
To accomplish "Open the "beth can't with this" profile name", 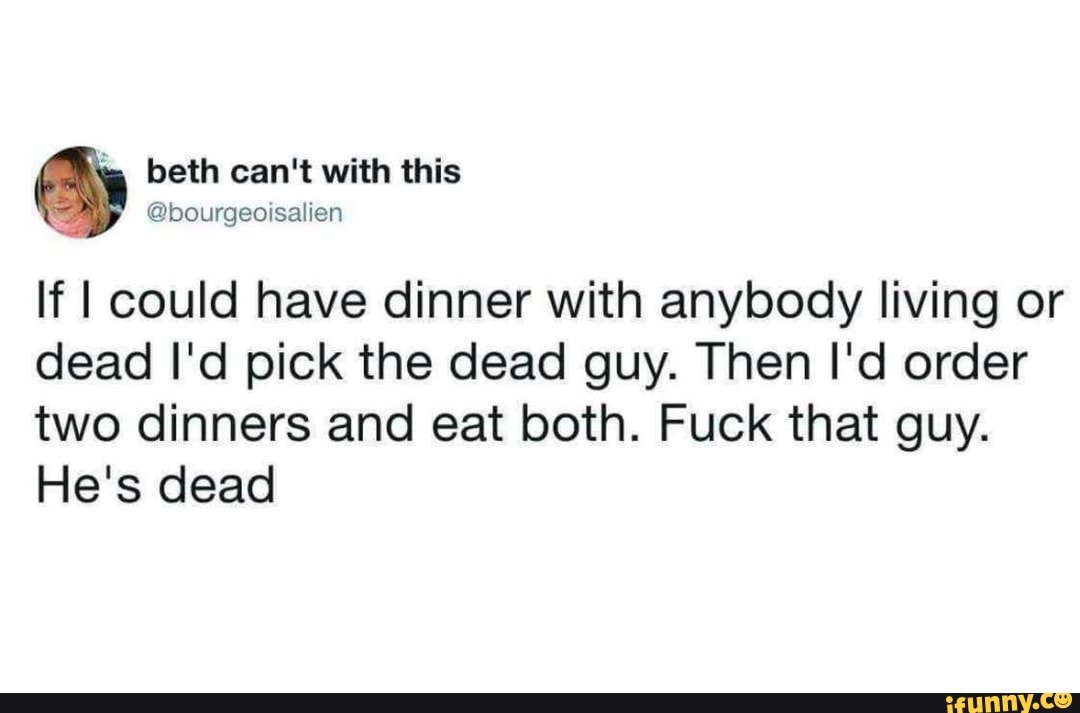I will pyautogui.click(x=304, y=173).
